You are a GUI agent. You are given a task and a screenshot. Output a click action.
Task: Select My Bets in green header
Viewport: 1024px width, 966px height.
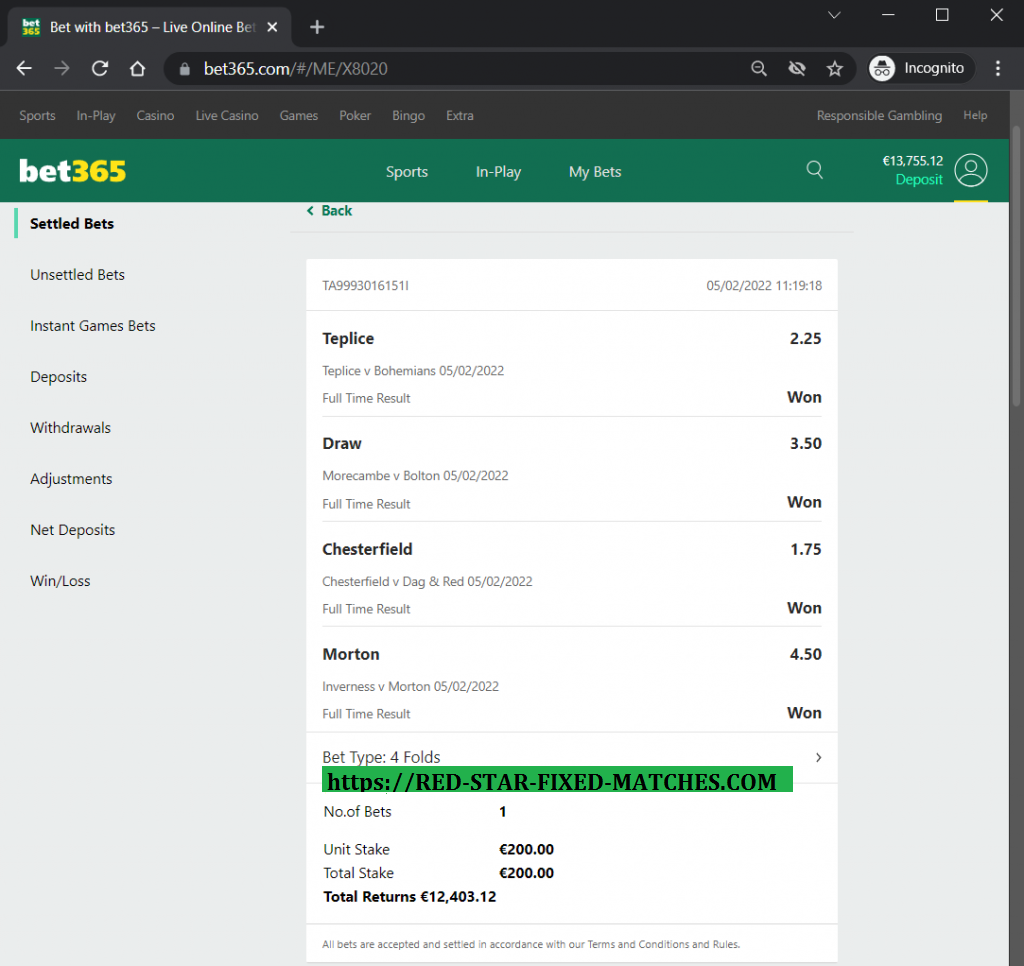click(595, 172)
